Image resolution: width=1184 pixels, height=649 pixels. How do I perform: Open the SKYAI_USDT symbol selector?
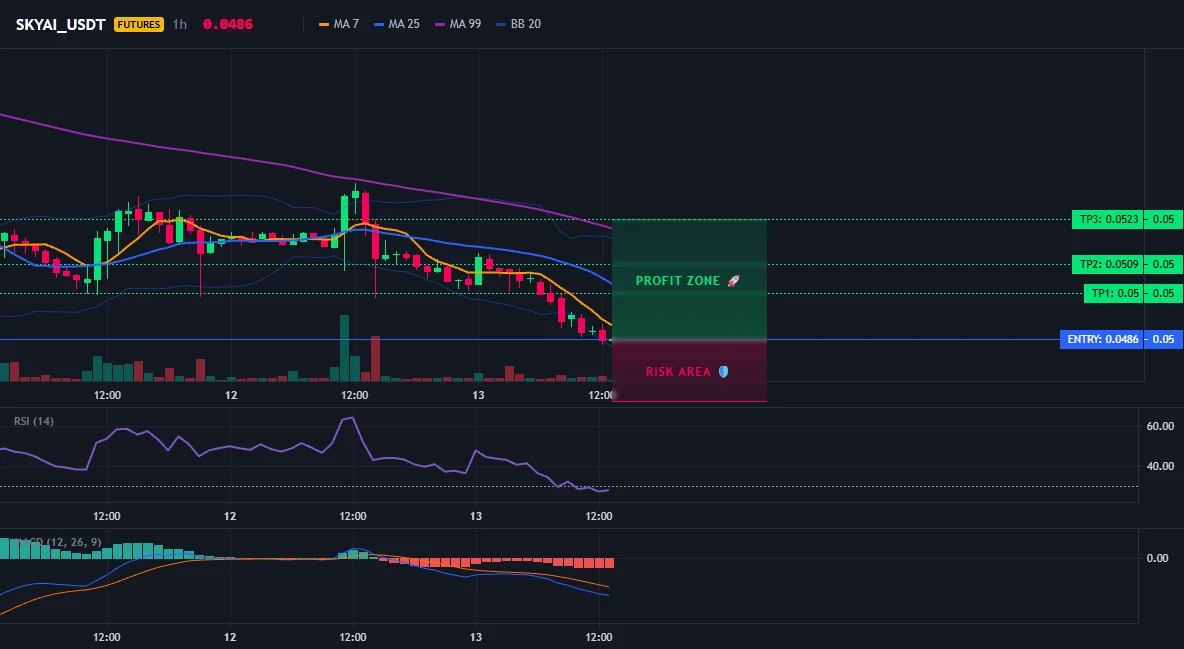pyautogui.click(x=60, y=24)
